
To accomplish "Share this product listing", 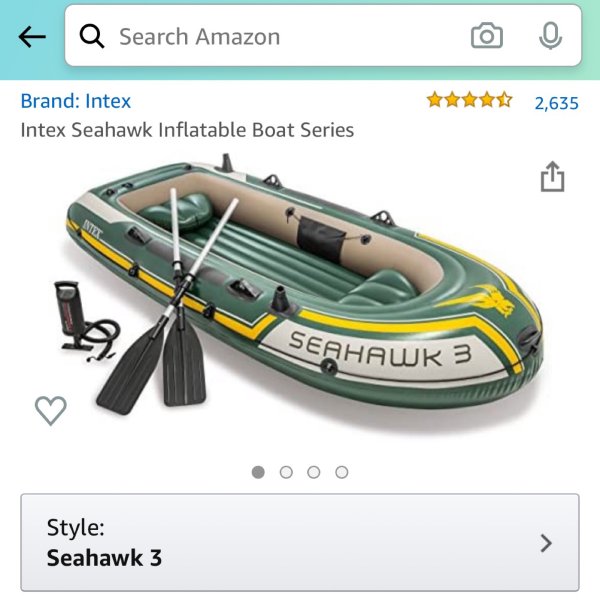I will pos(552,176).
